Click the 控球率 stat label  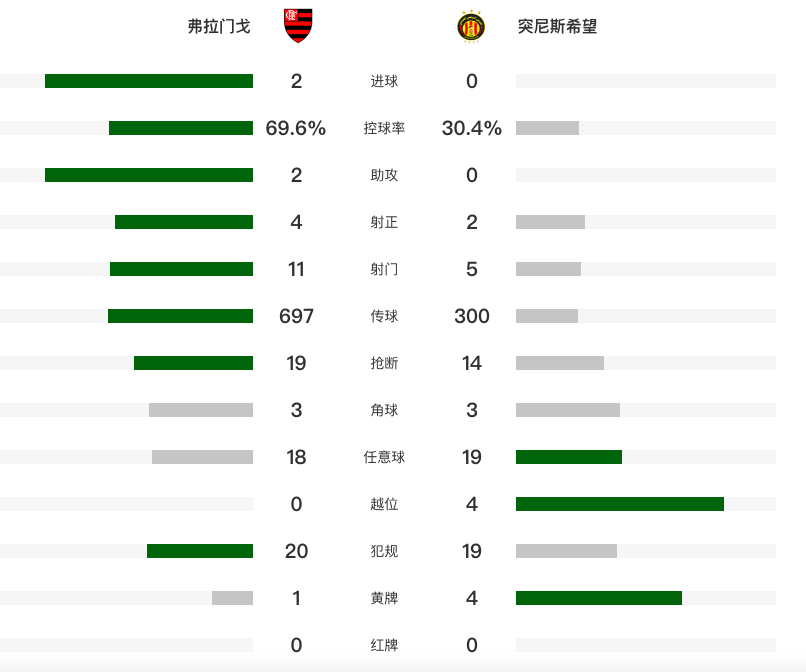384,128
